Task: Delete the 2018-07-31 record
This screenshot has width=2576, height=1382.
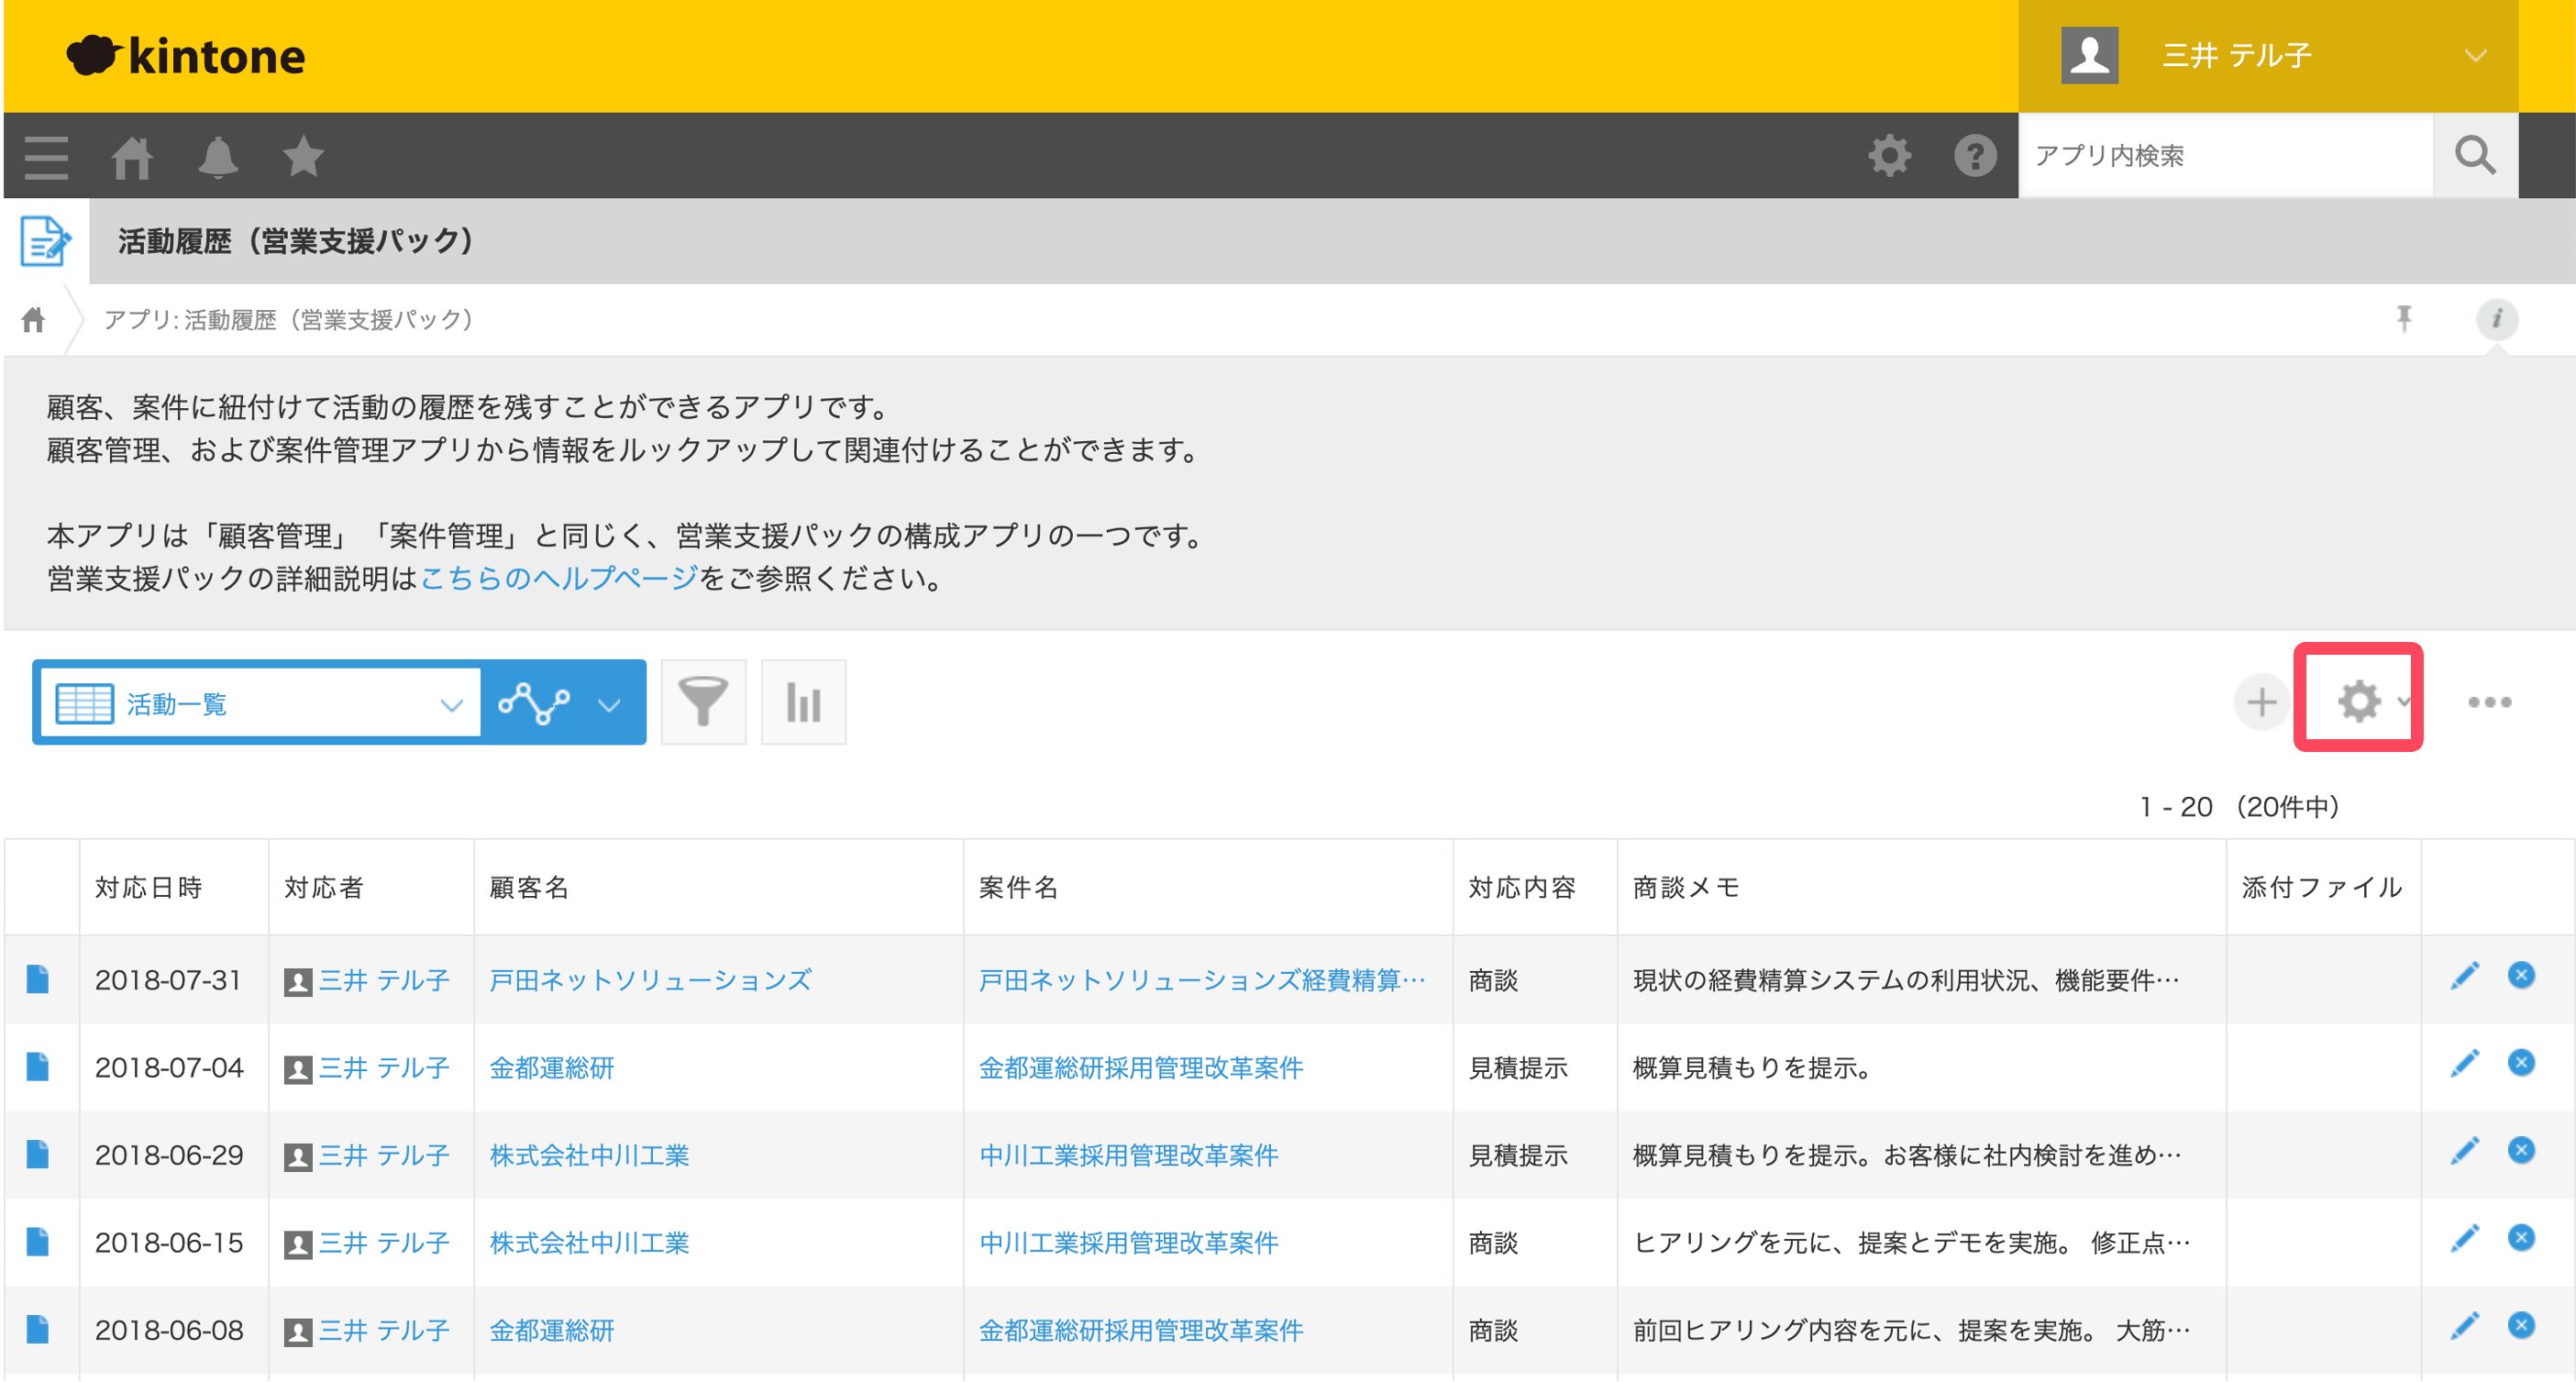Action: tap(2521, 975)
